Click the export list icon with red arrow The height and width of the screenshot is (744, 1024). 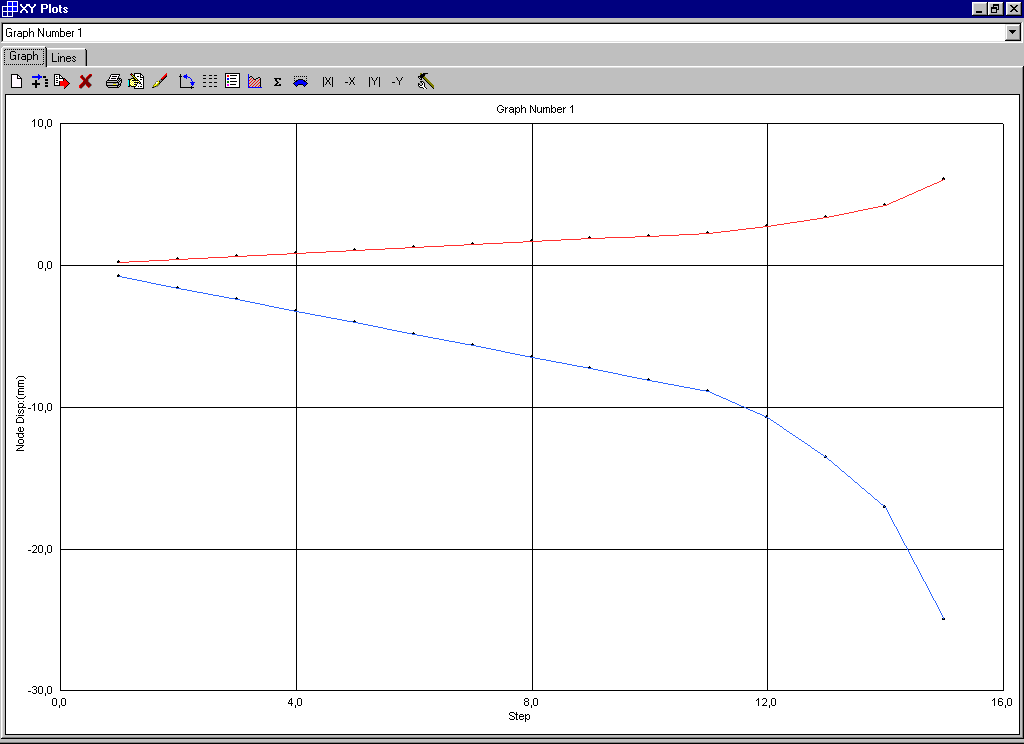tap(62, 81)
